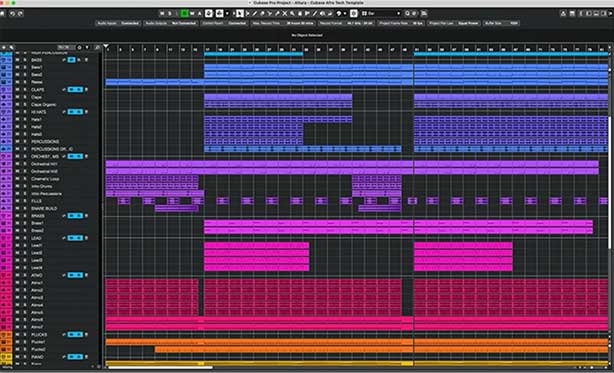The height and width of the screenshot is (373, 614).
Task: Click the Project Pan Law Equal Power field
Action: tap(454, 23)
